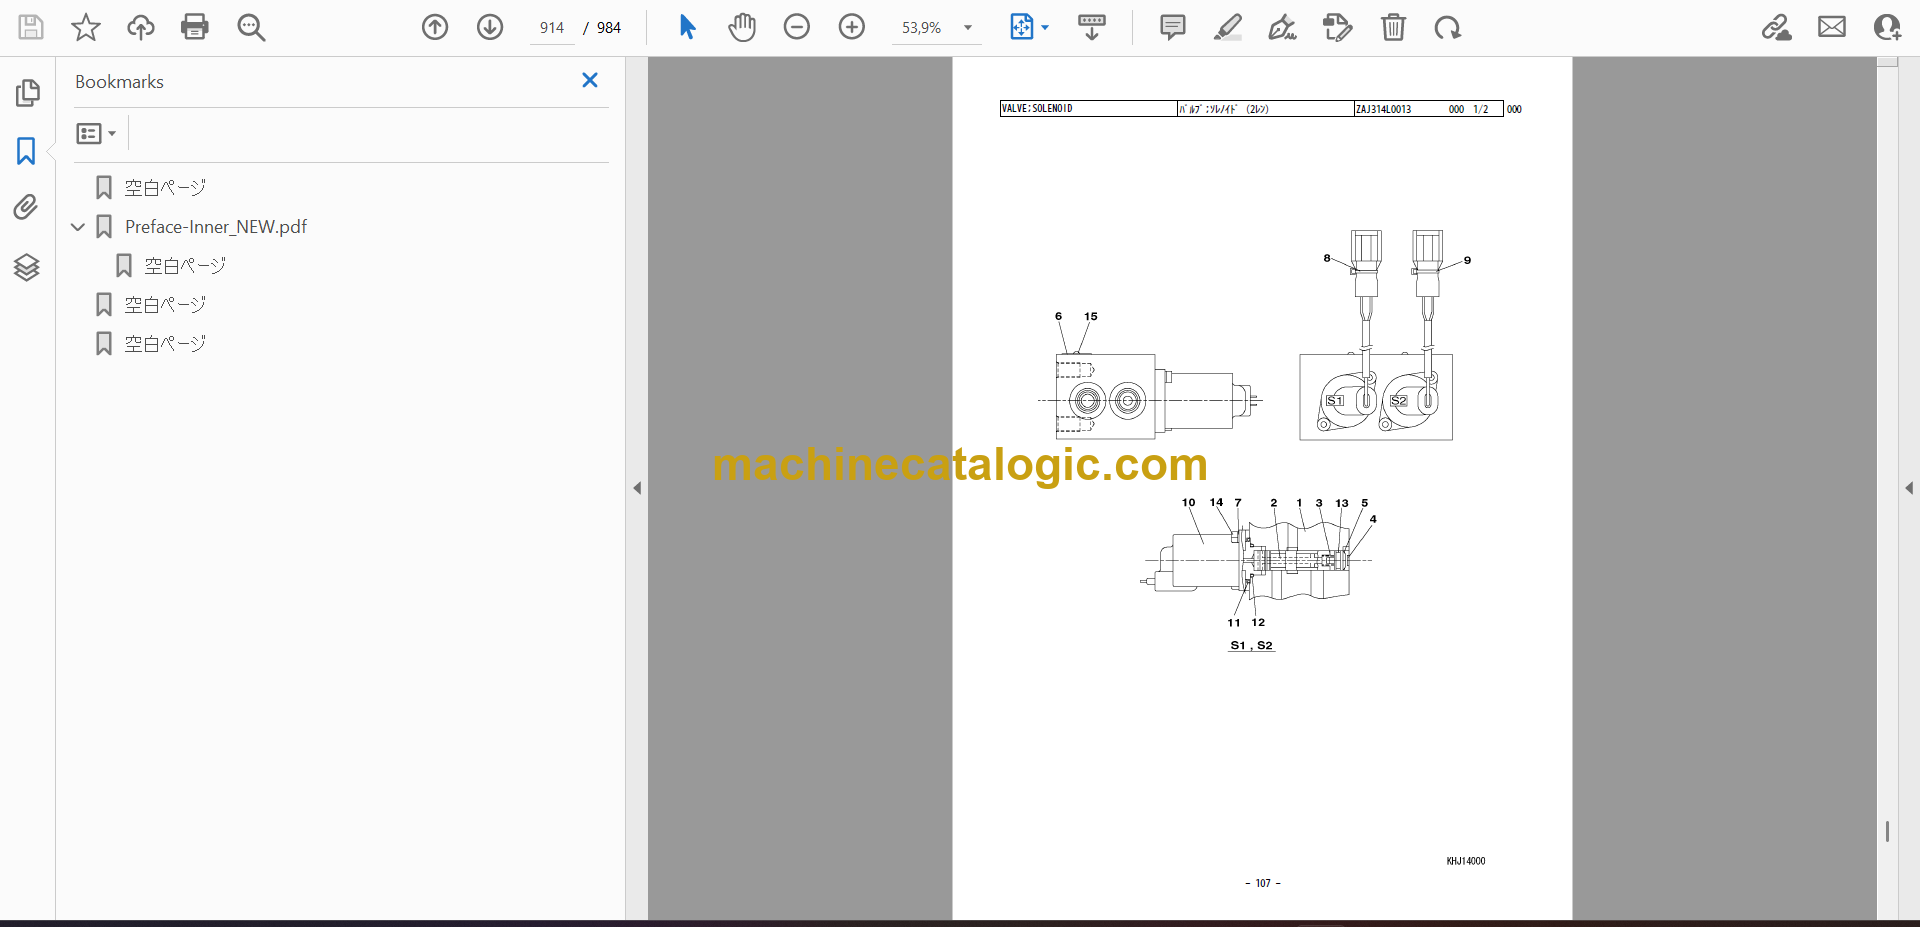Open the share with others account icon
The height and width of the screenshot is (927, 1920).
pyautogui.click(x=1887, y=27)
